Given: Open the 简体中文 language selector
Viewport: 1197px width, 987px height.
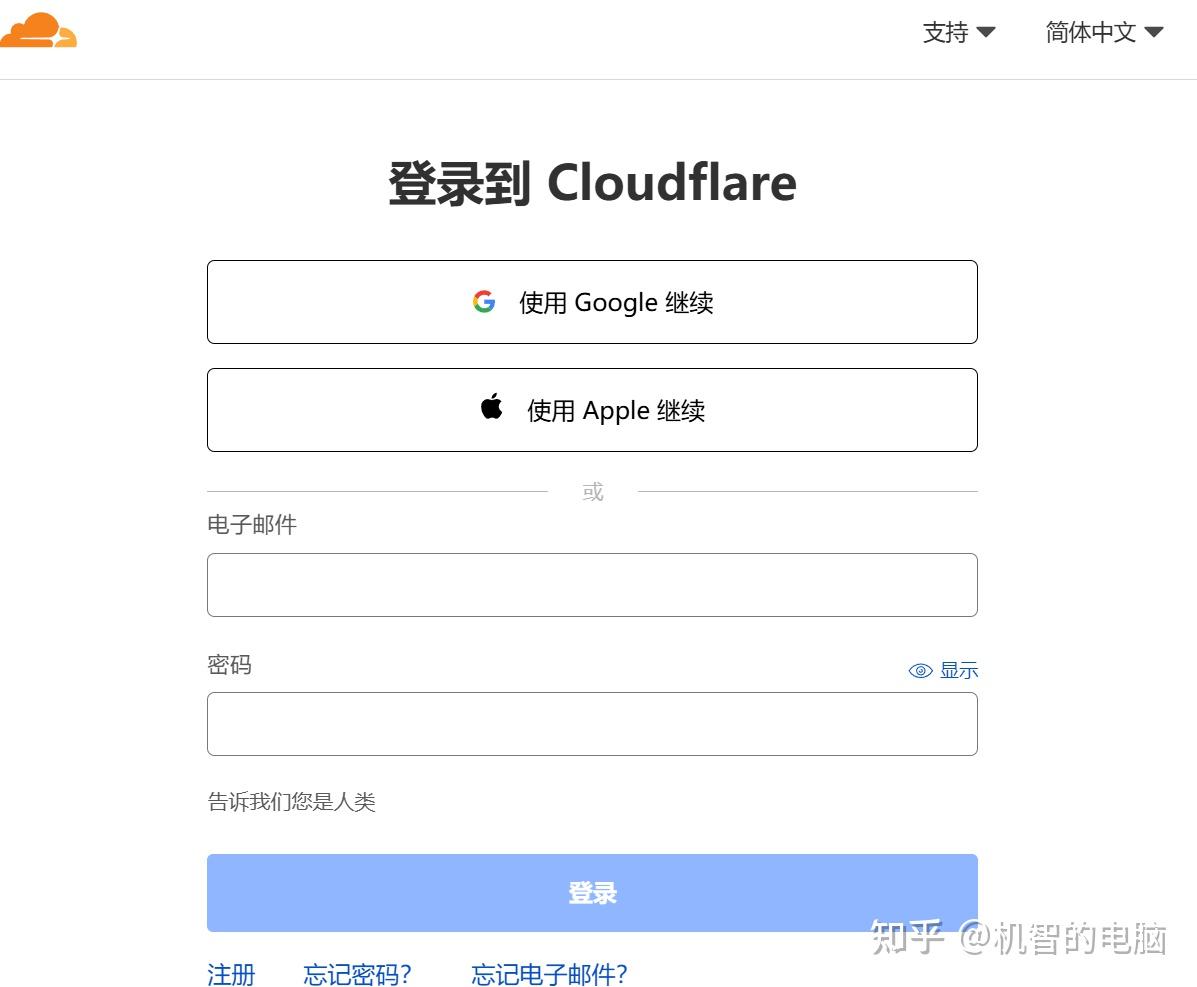Looking at the screenshot, I should [x=1090, y=33].
